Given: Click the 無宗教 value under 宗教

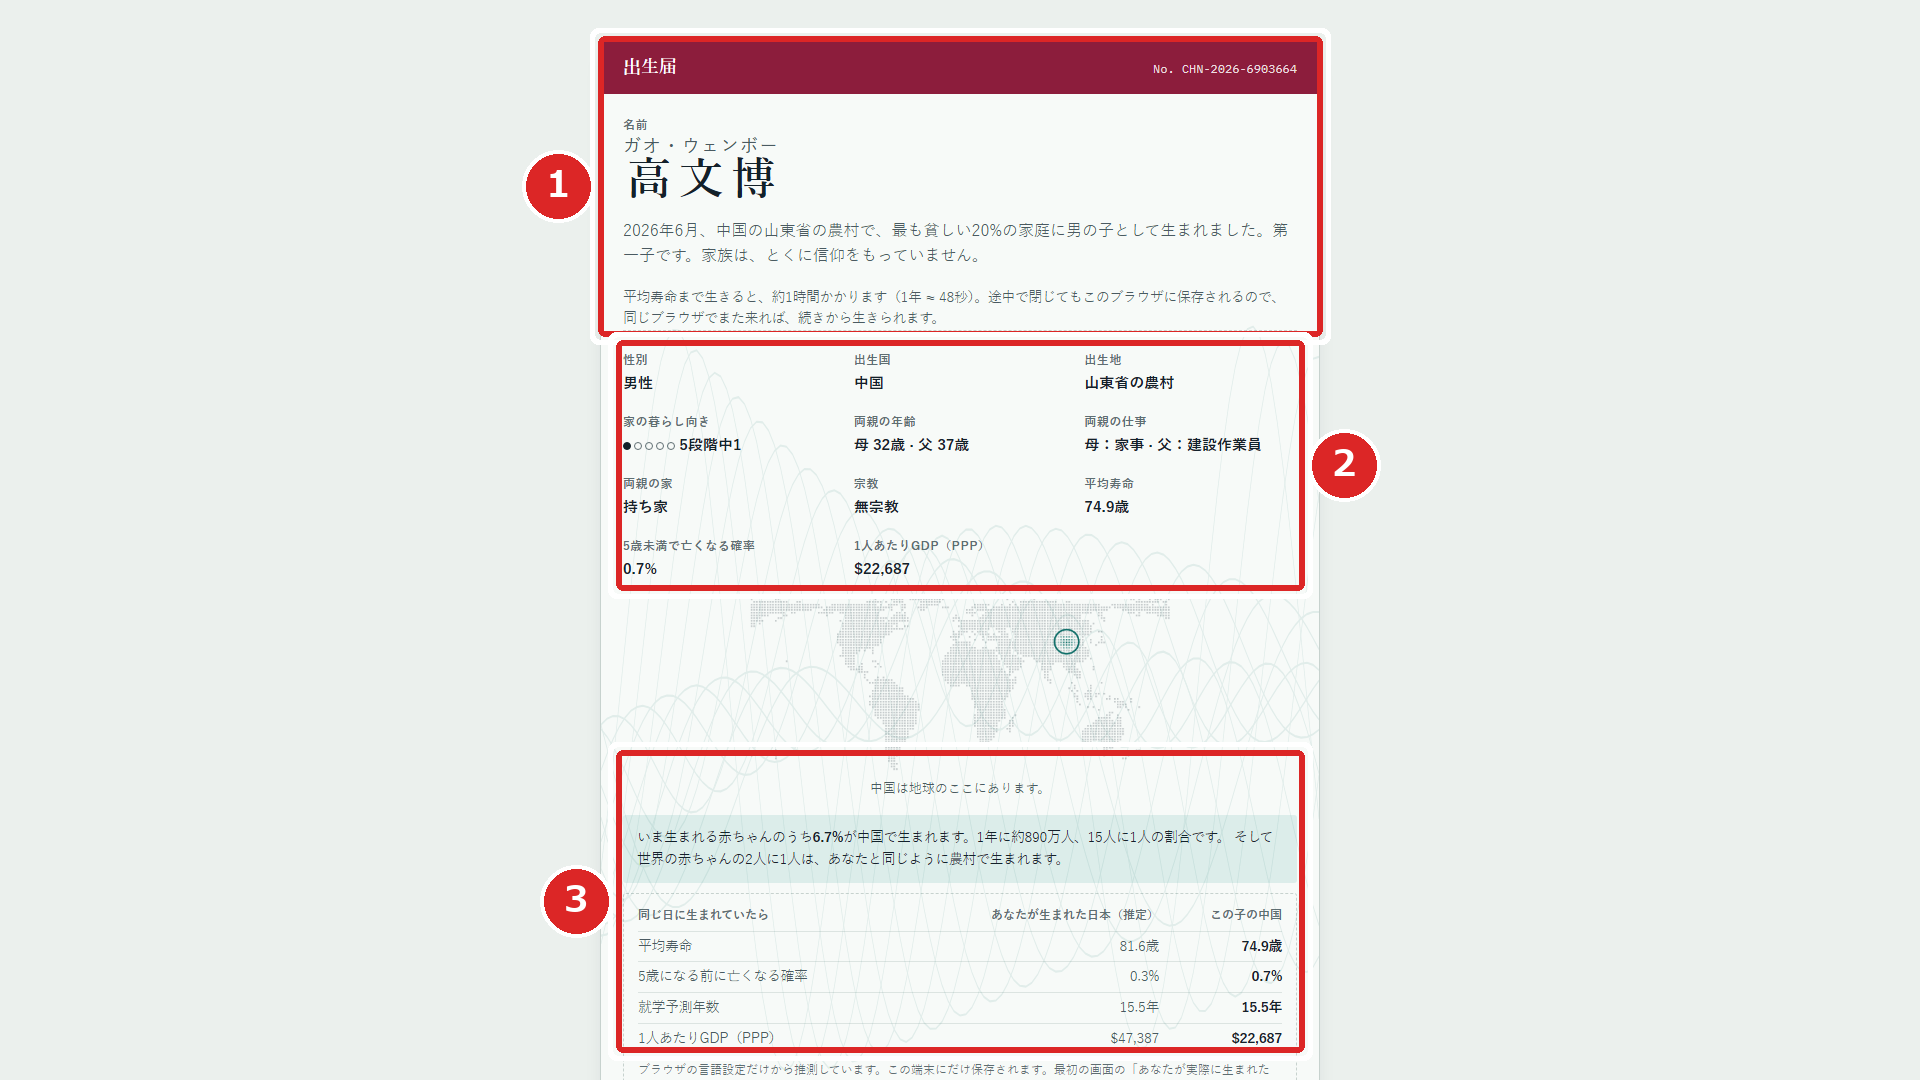Looking at the screenshot, I should (876, 507).
